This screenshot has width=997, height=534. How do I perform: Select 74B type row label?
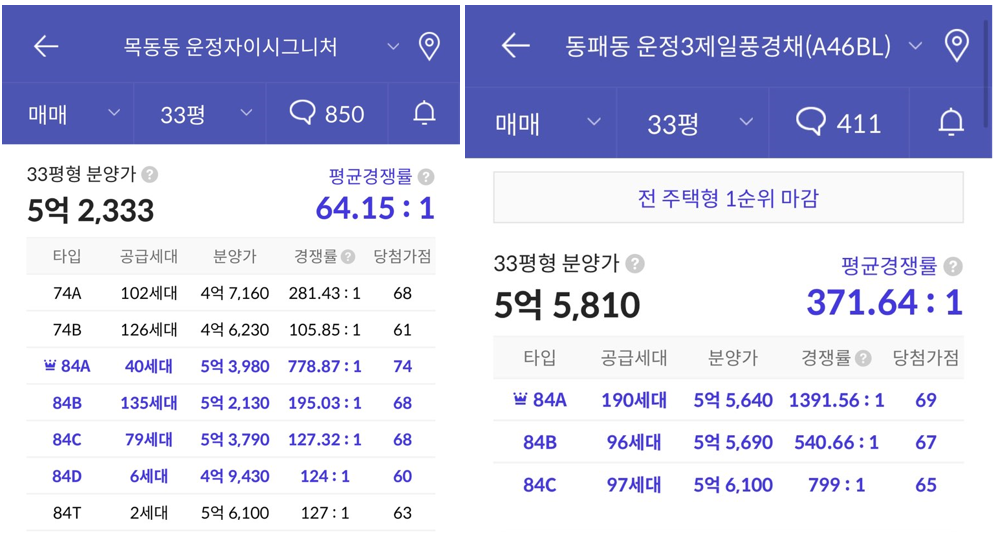pos(67,329)
